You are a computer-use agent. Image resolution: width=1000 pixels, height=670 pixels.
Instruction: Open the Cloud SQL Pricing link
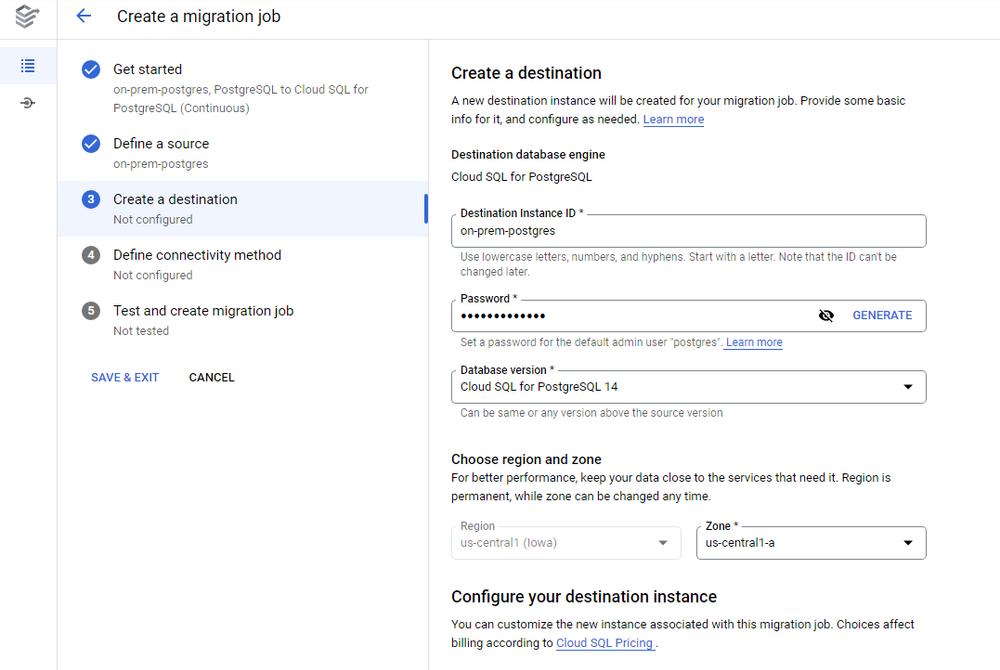point(604,643)
